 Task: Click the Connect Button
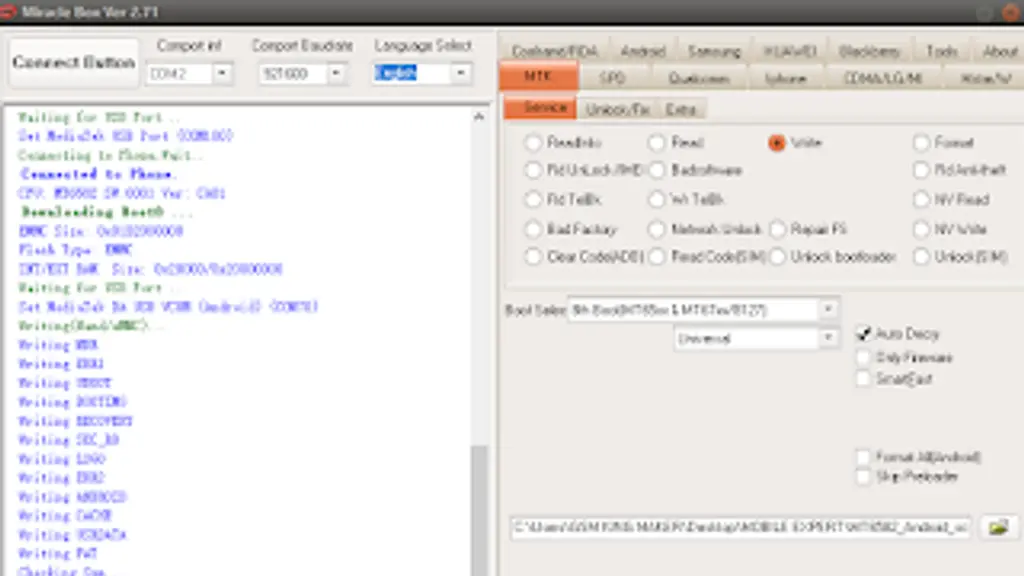click(x=73, y=63)
